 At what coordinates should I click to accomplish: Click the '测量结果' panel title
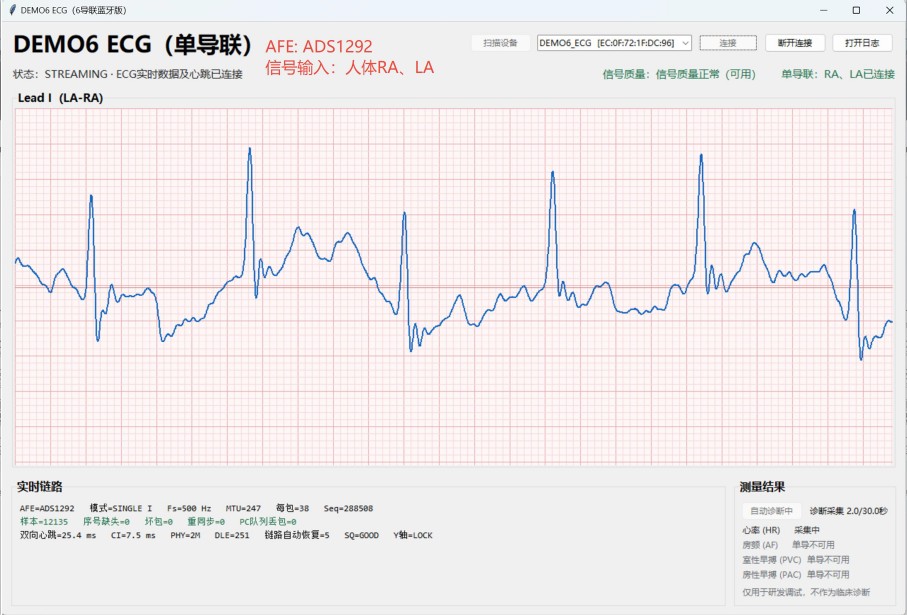[x=762, y=487]
